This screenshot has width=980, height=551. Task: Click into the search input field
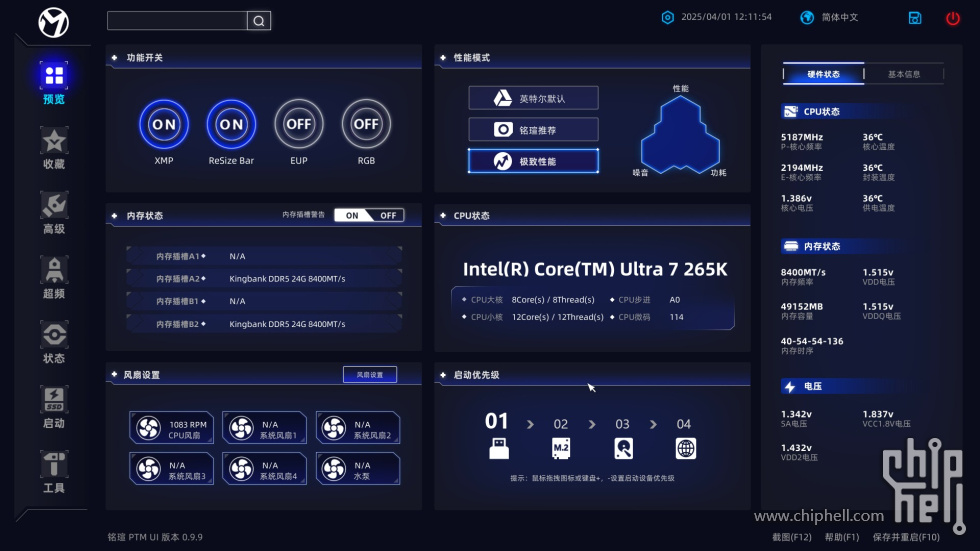pos(178,21)
